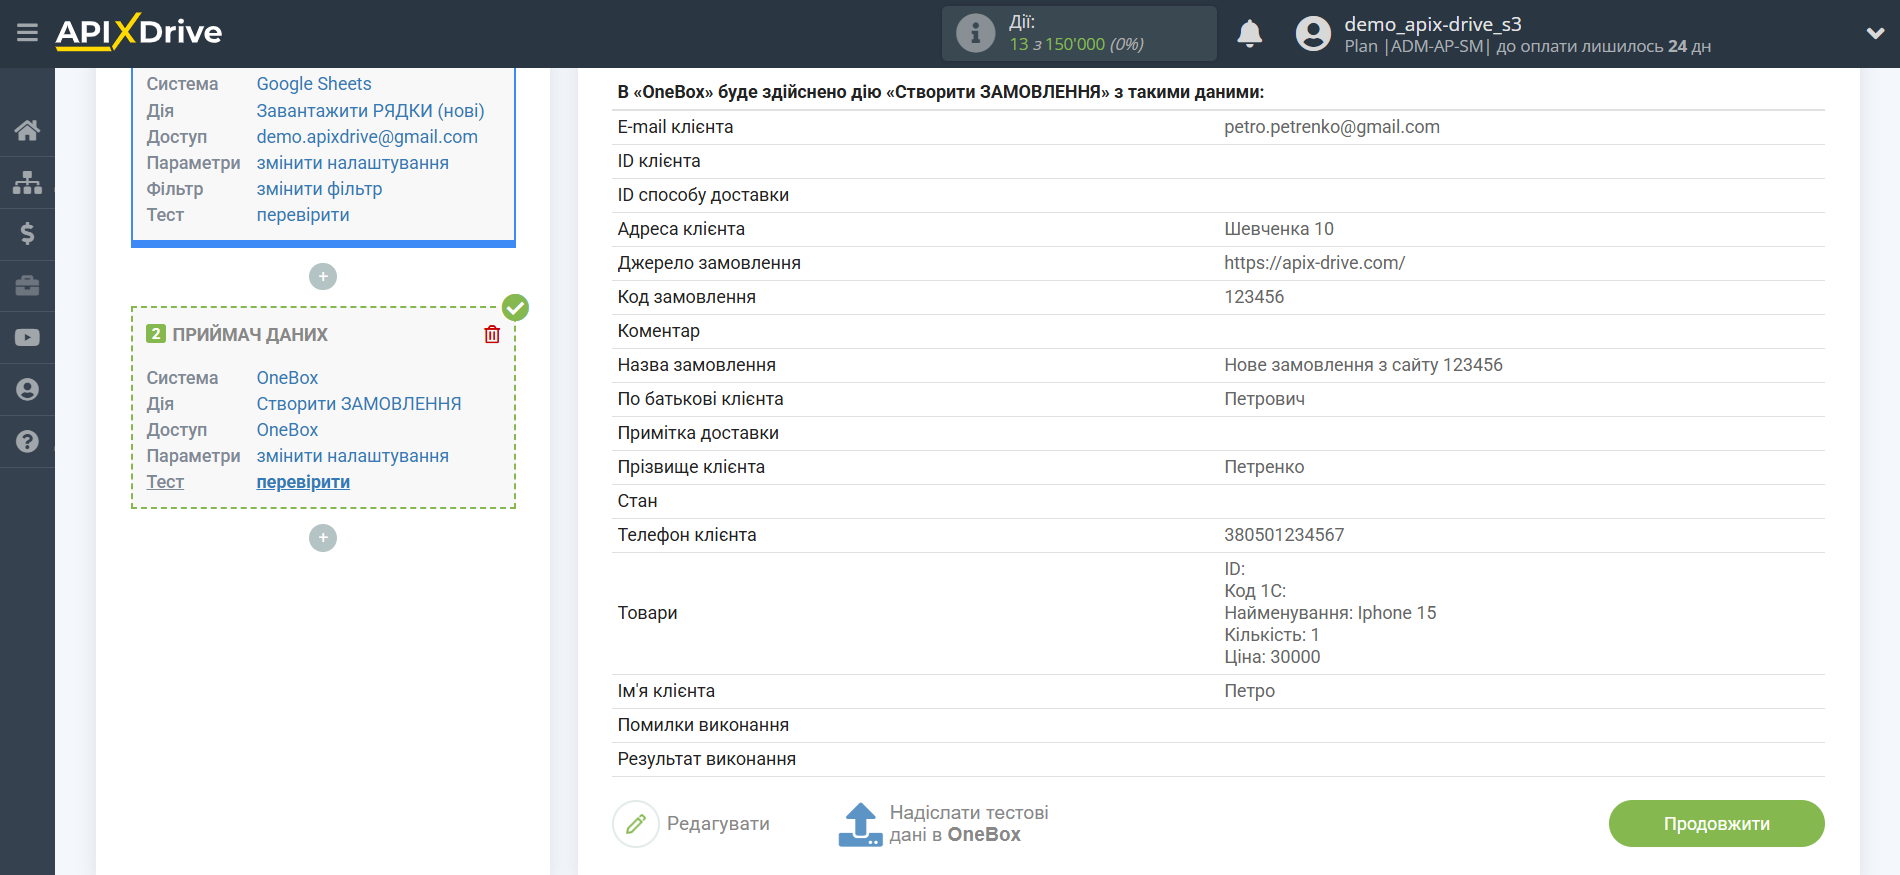
Task: Click the user avatar icon
Action: click(1313, 34)
